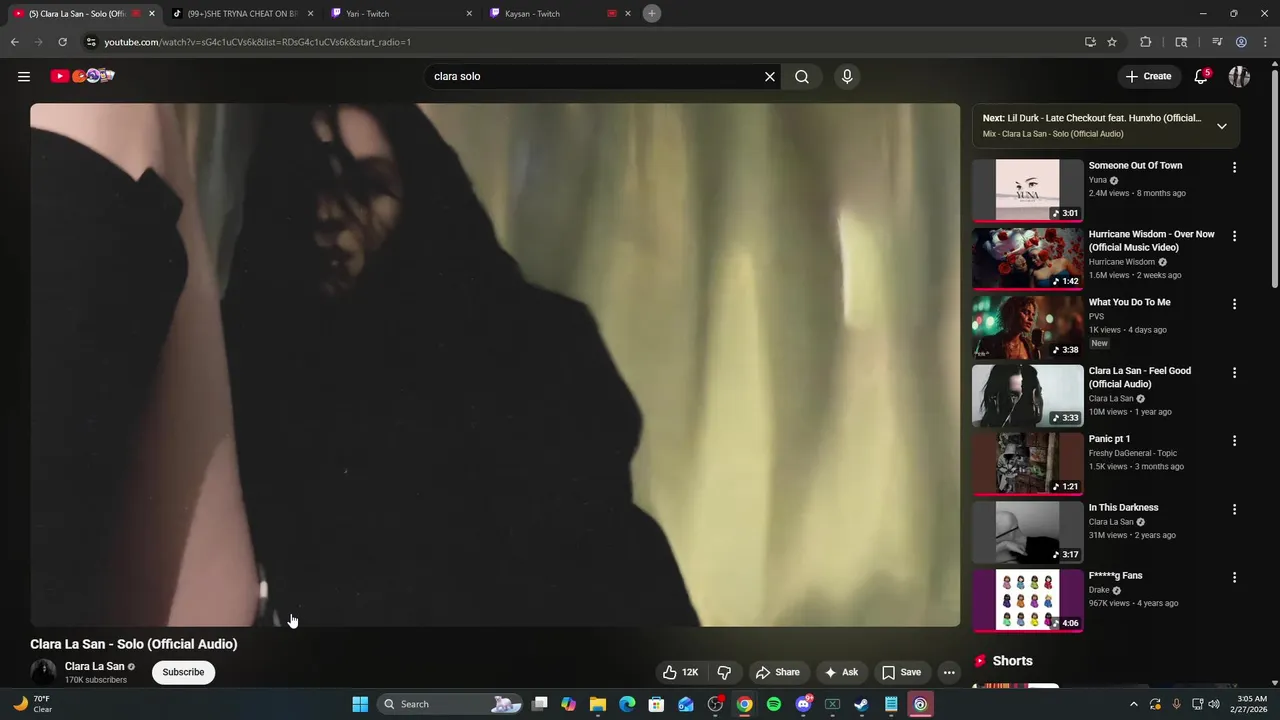Open Clara La San channel avatar
The image size is (1280, 720).
tap(43, 672)
